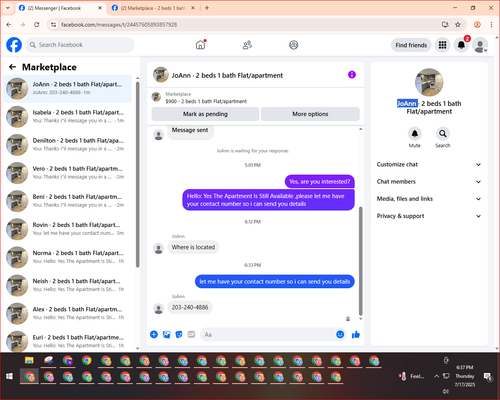This screenshot has height=400, width=500.
Task: Open a new browser tab
Action: 207,8
